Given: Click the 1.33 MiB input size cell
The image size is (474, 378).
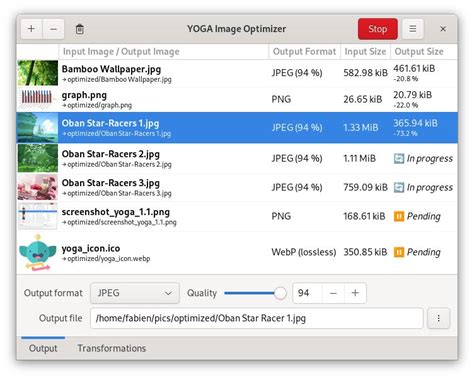Looking at the screenshot, I should [361, 127].
